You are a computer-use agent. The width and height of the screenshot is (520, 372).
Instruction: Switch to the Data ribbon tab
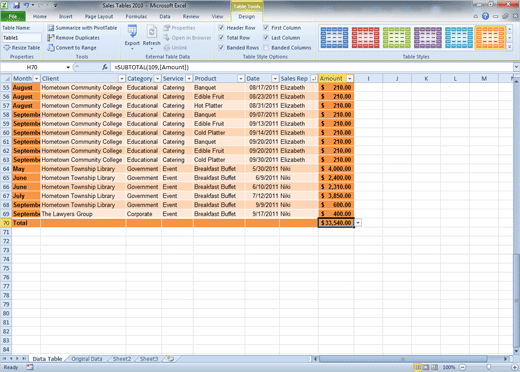165,16
